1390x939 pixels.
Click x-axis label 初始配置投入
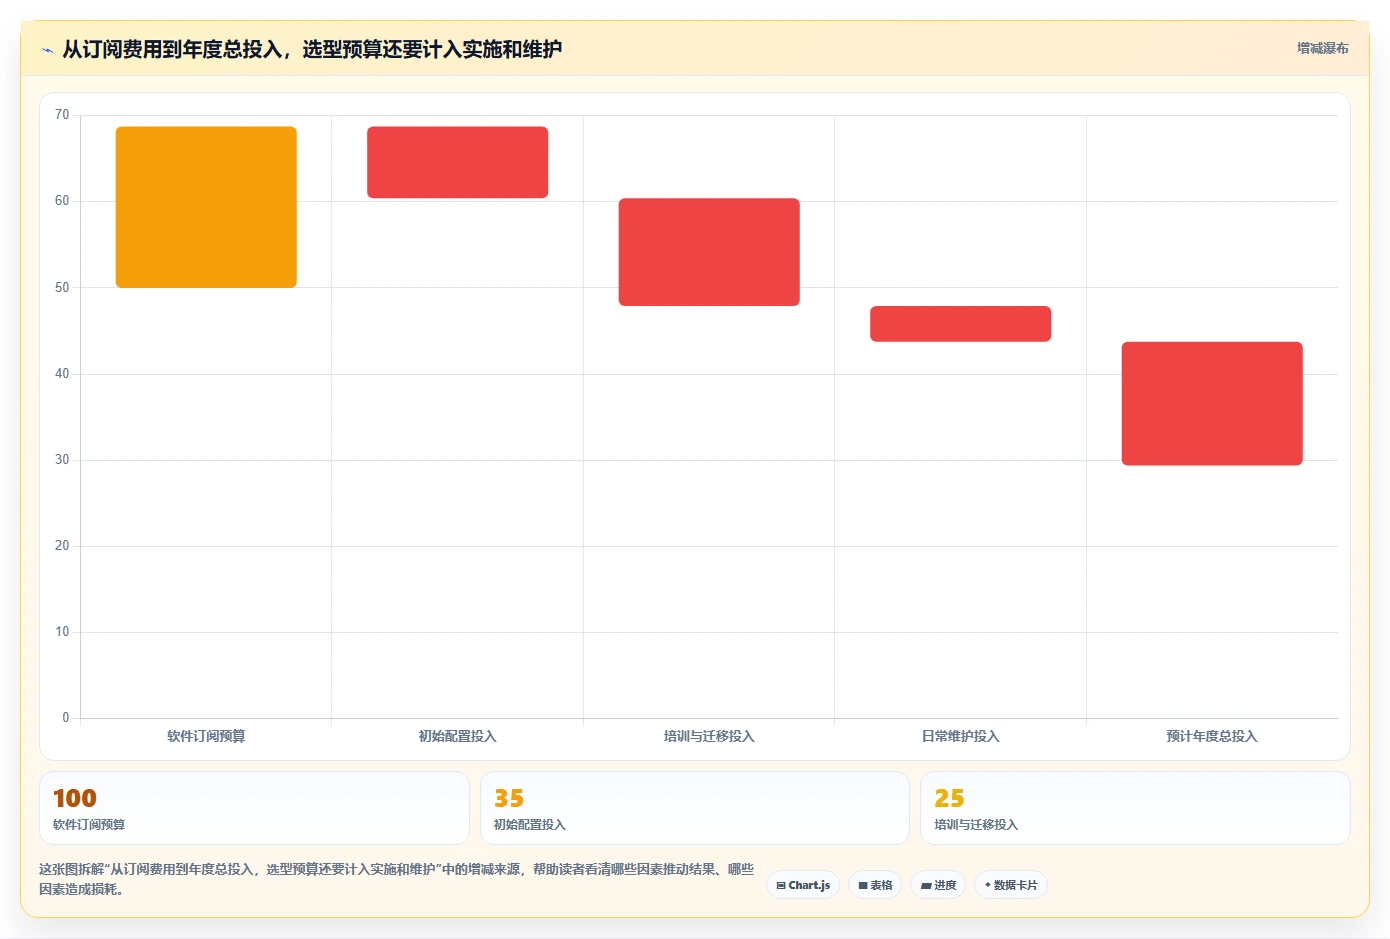pos(457,736)
